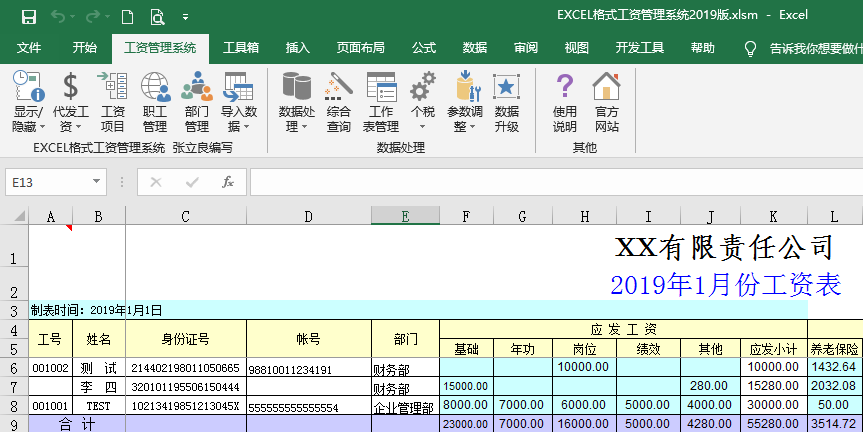The image size is (863, 432).
Task: Click inside the formula bar
Action: click(550, 182)
